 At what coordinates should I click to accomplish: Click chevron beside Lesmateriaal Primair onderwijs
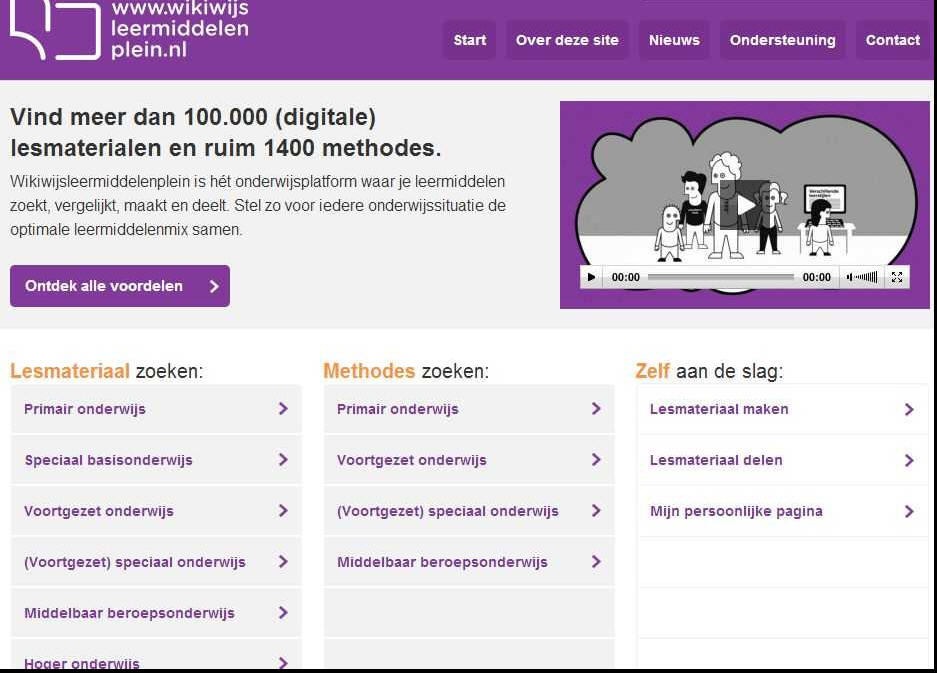[x=283, y=409]
